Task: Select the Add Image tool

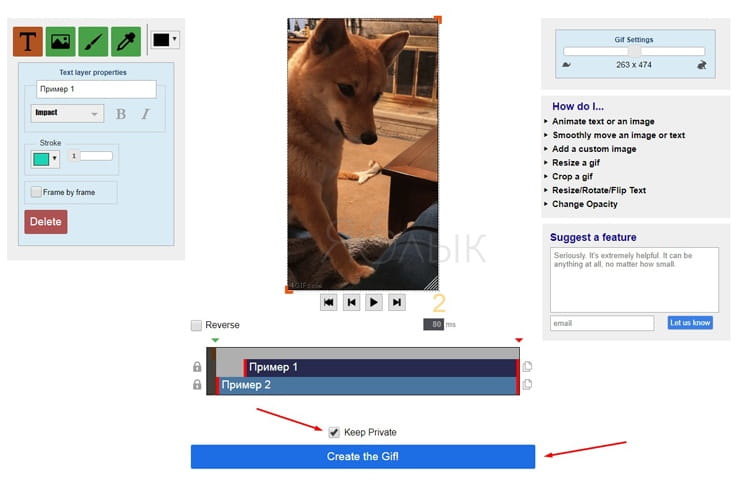Action: coord(60,42)
